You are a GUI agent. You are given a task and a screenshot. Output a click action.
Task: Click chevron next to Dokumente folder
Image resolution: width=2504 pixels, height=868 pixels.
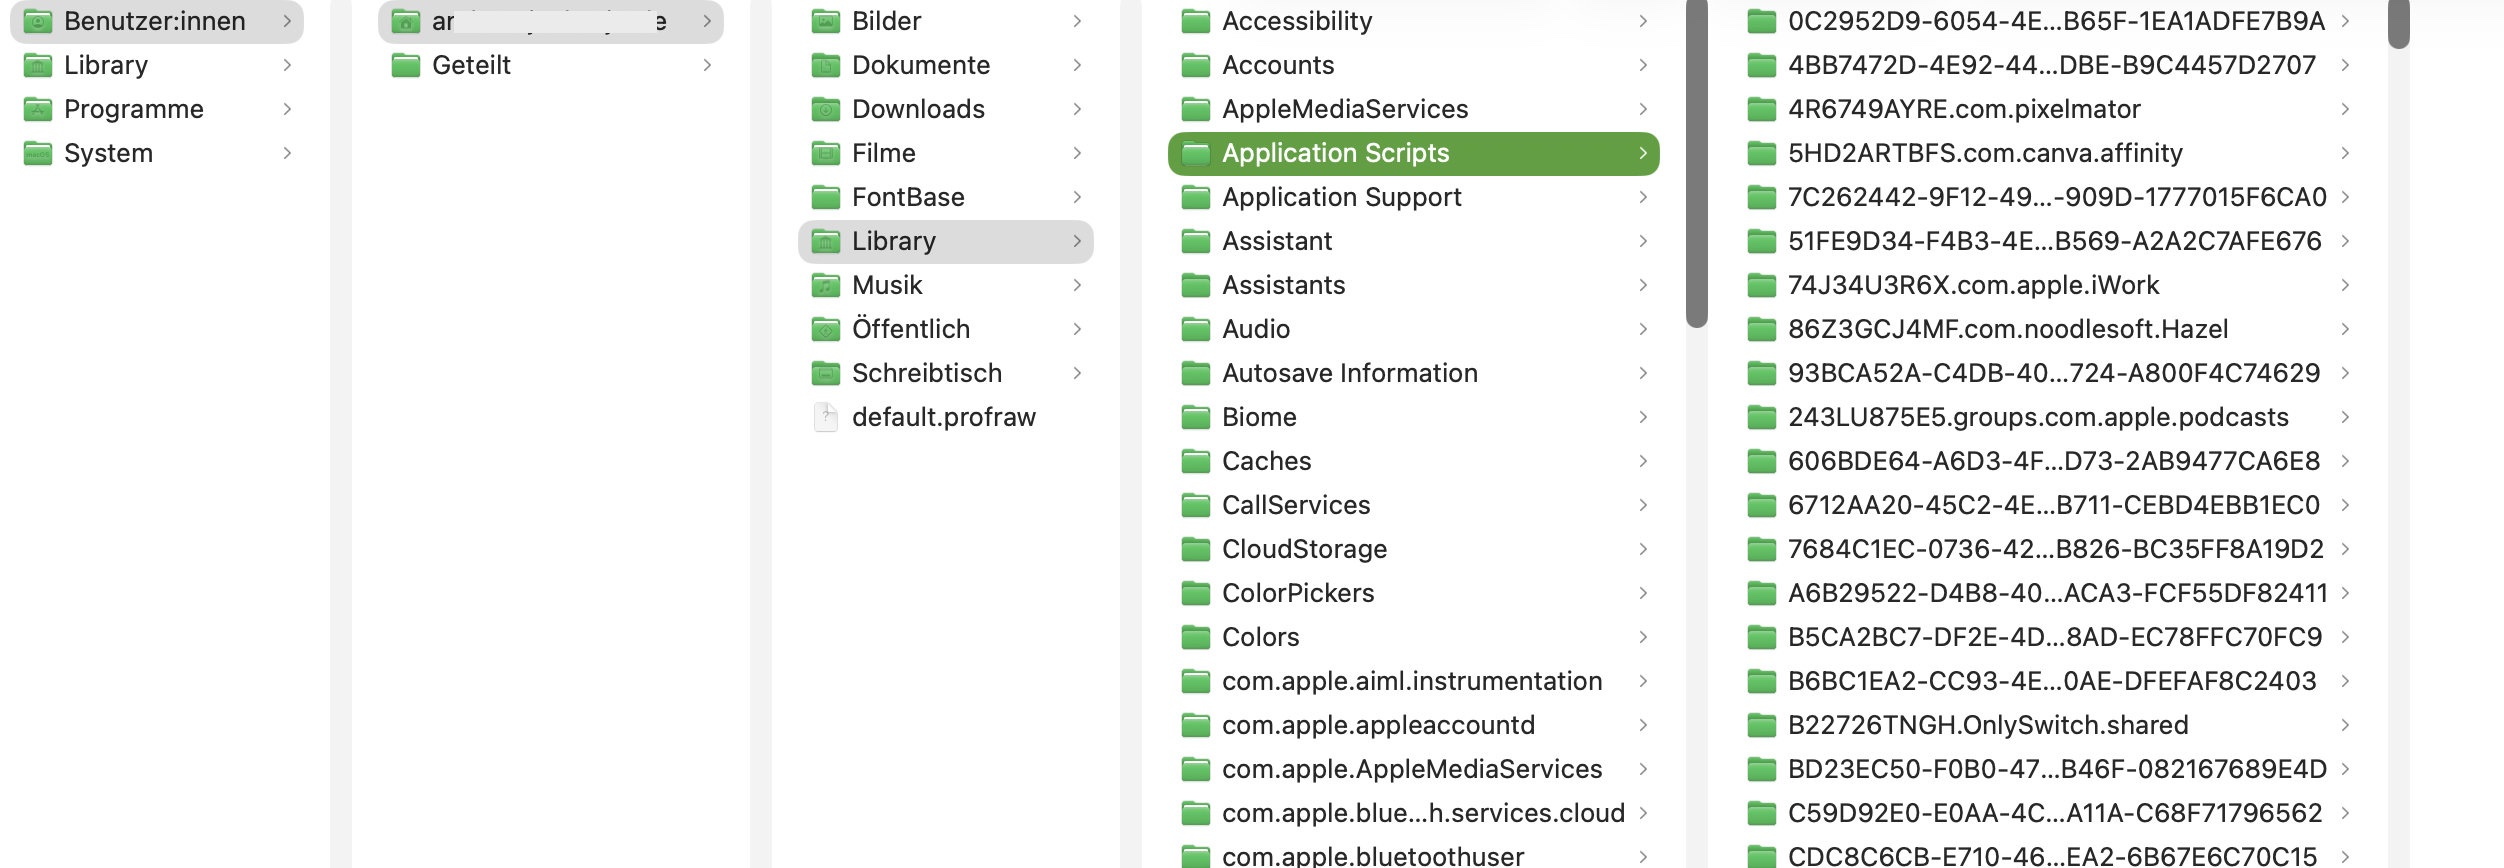coord(1077,65)
